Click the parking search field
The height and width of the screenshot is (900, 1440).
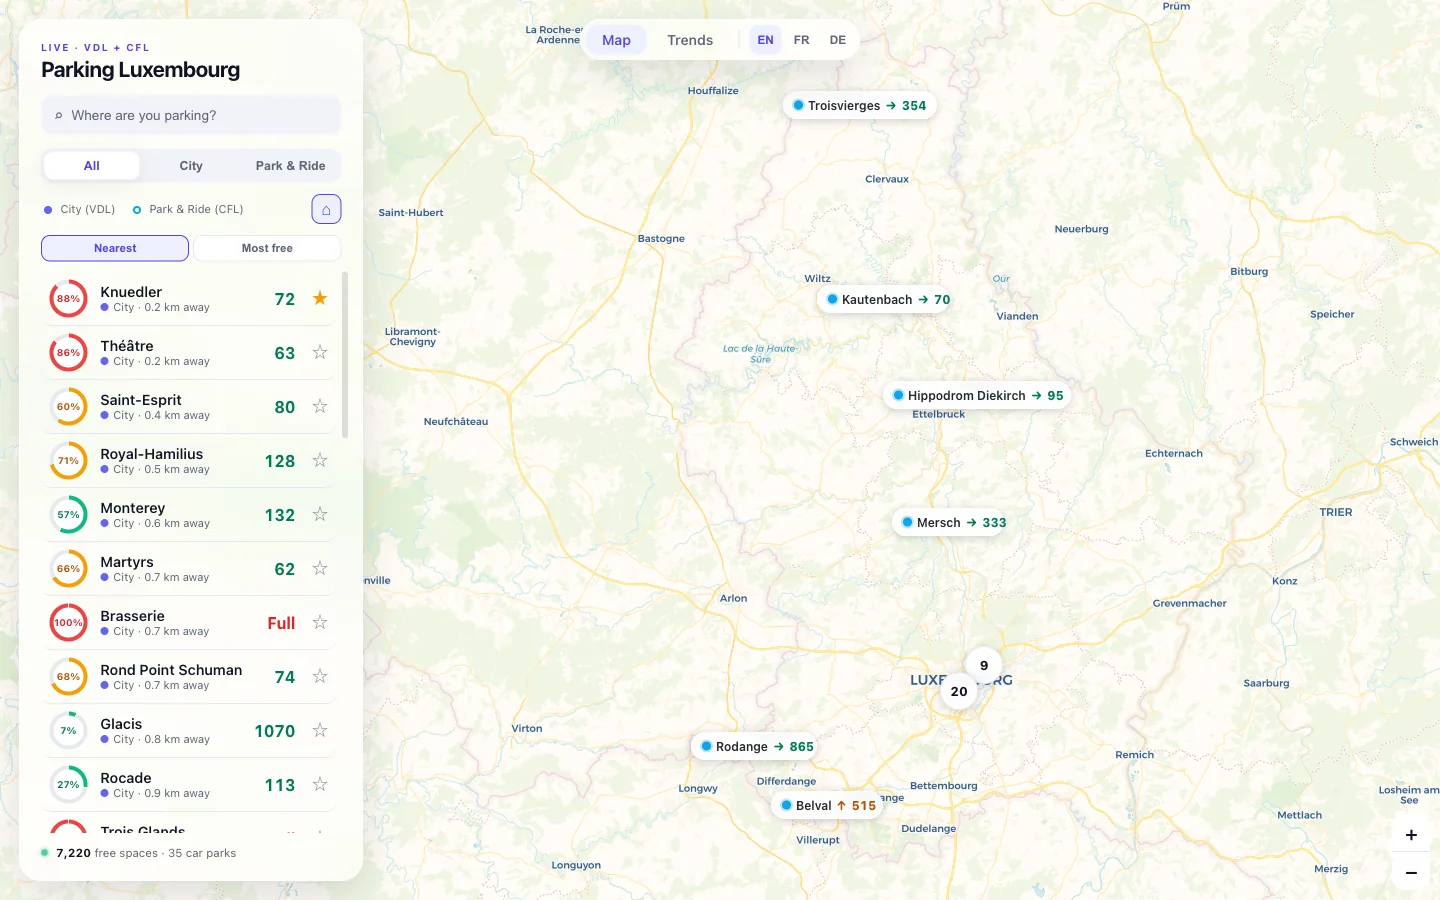pos(191,115)
